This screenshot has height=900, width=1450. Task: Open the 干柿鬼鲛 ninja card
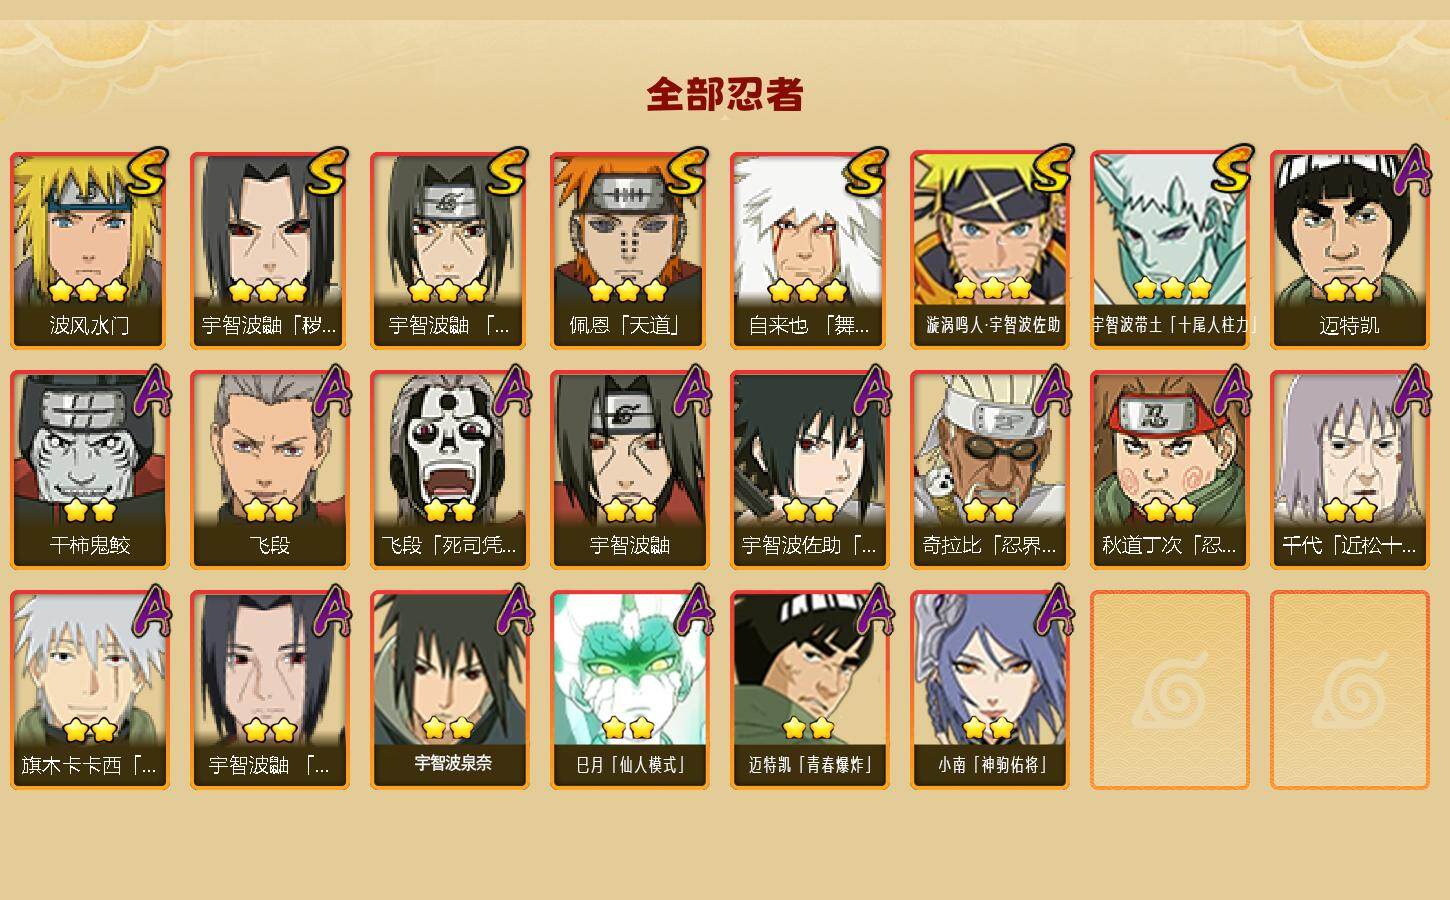coord(90,470)
